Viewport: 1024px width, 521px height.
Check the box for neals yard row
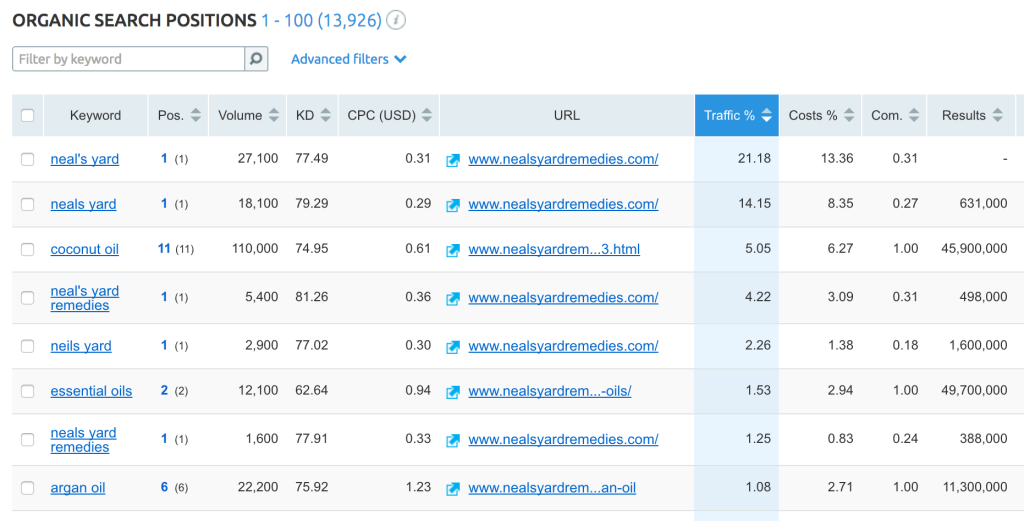[27, 204]
